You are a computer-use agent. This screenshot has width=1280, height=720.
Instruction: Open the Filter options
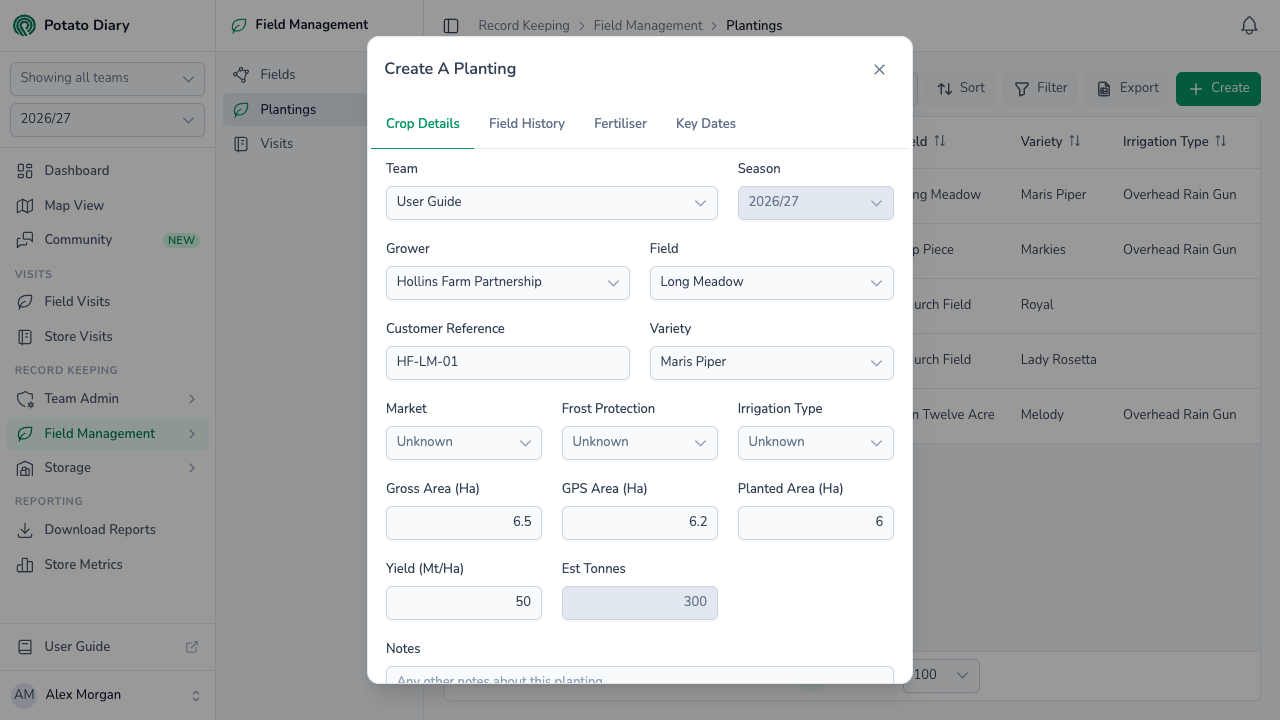[x=1041, y=88]
